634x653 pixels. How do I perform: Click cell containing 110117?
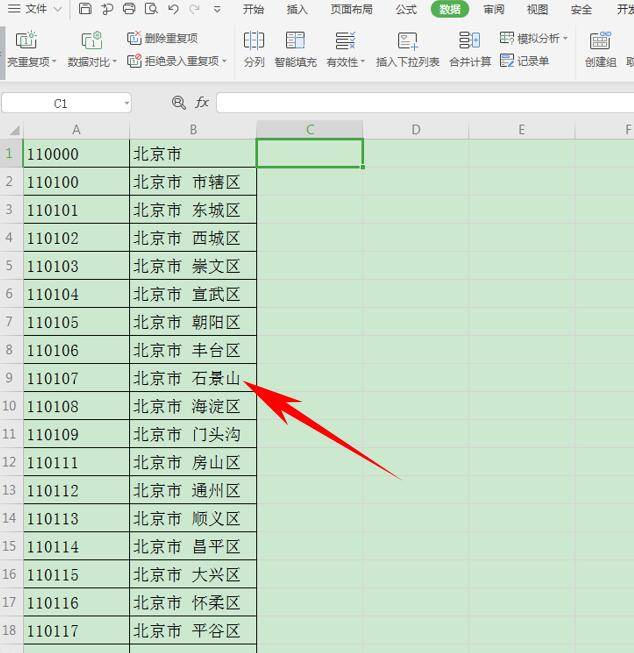76,631
